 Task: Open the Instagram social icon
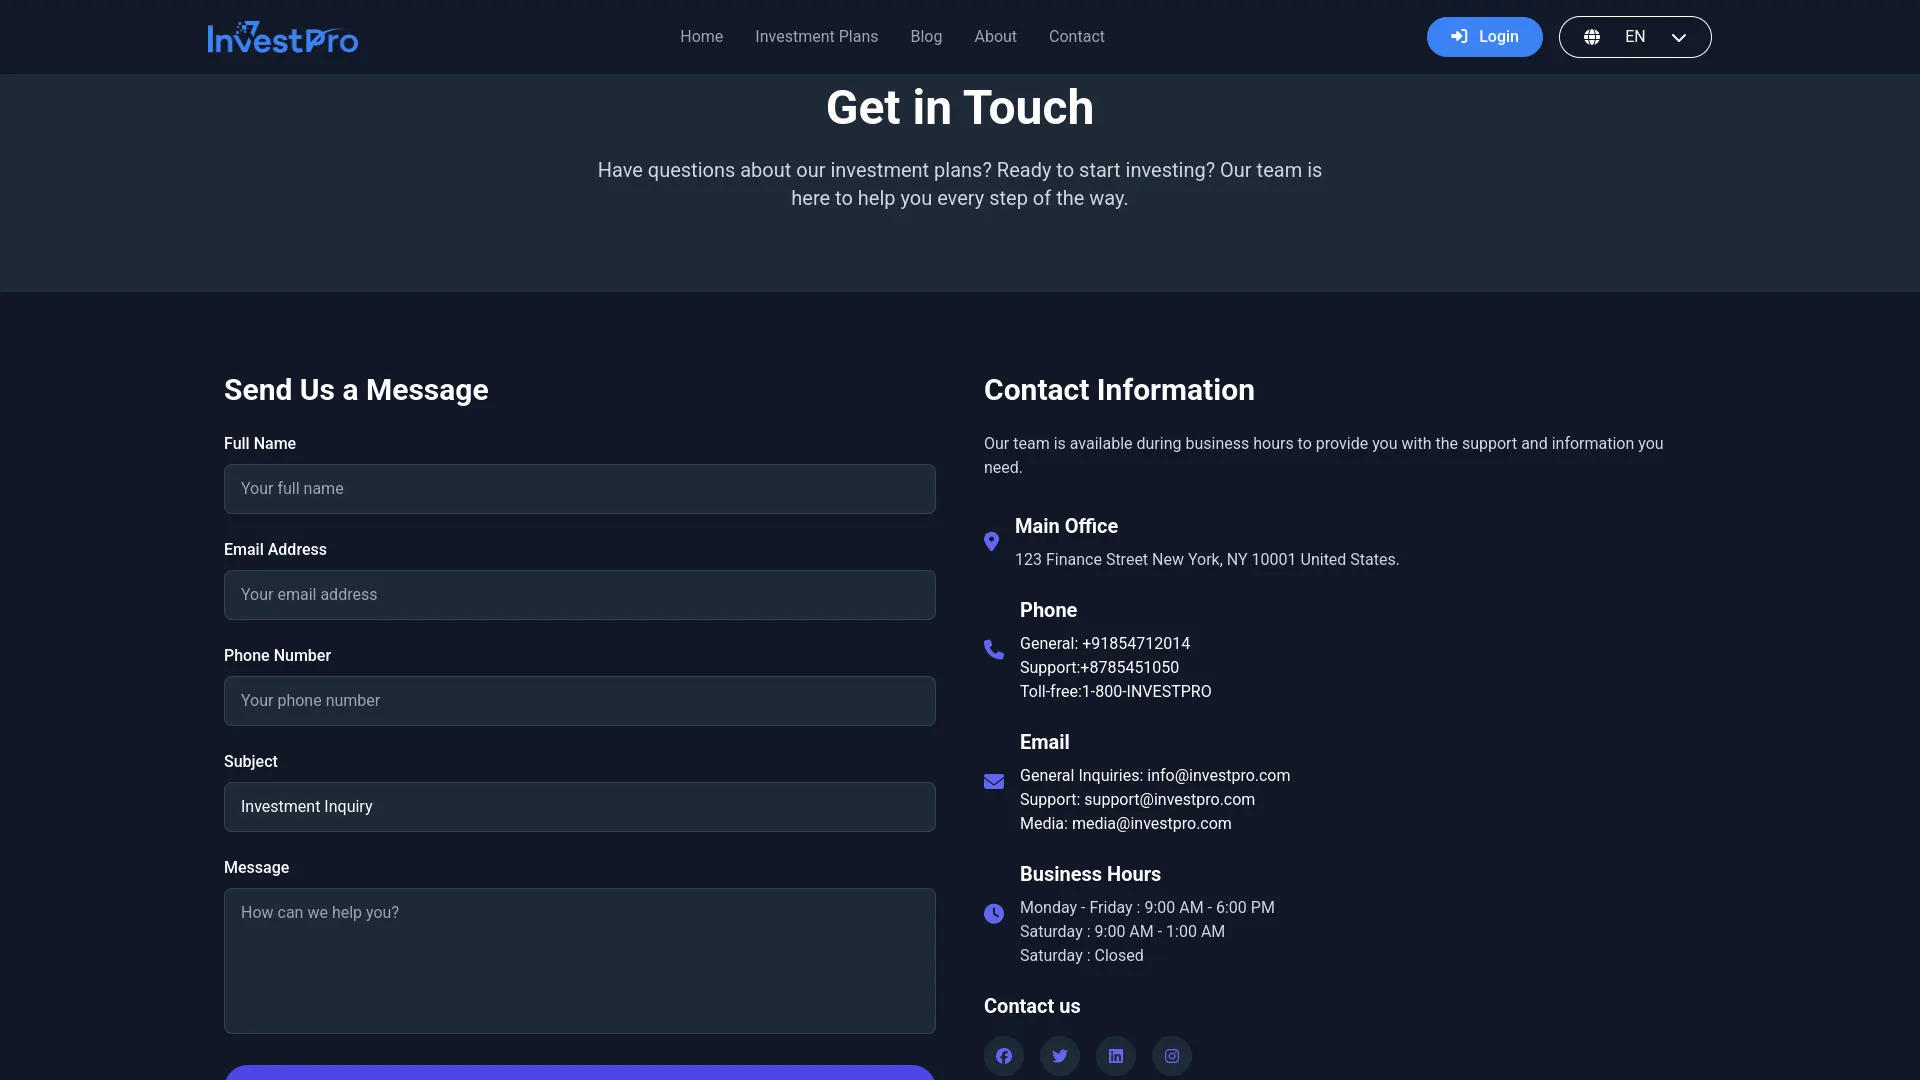click(1171, 1056)
